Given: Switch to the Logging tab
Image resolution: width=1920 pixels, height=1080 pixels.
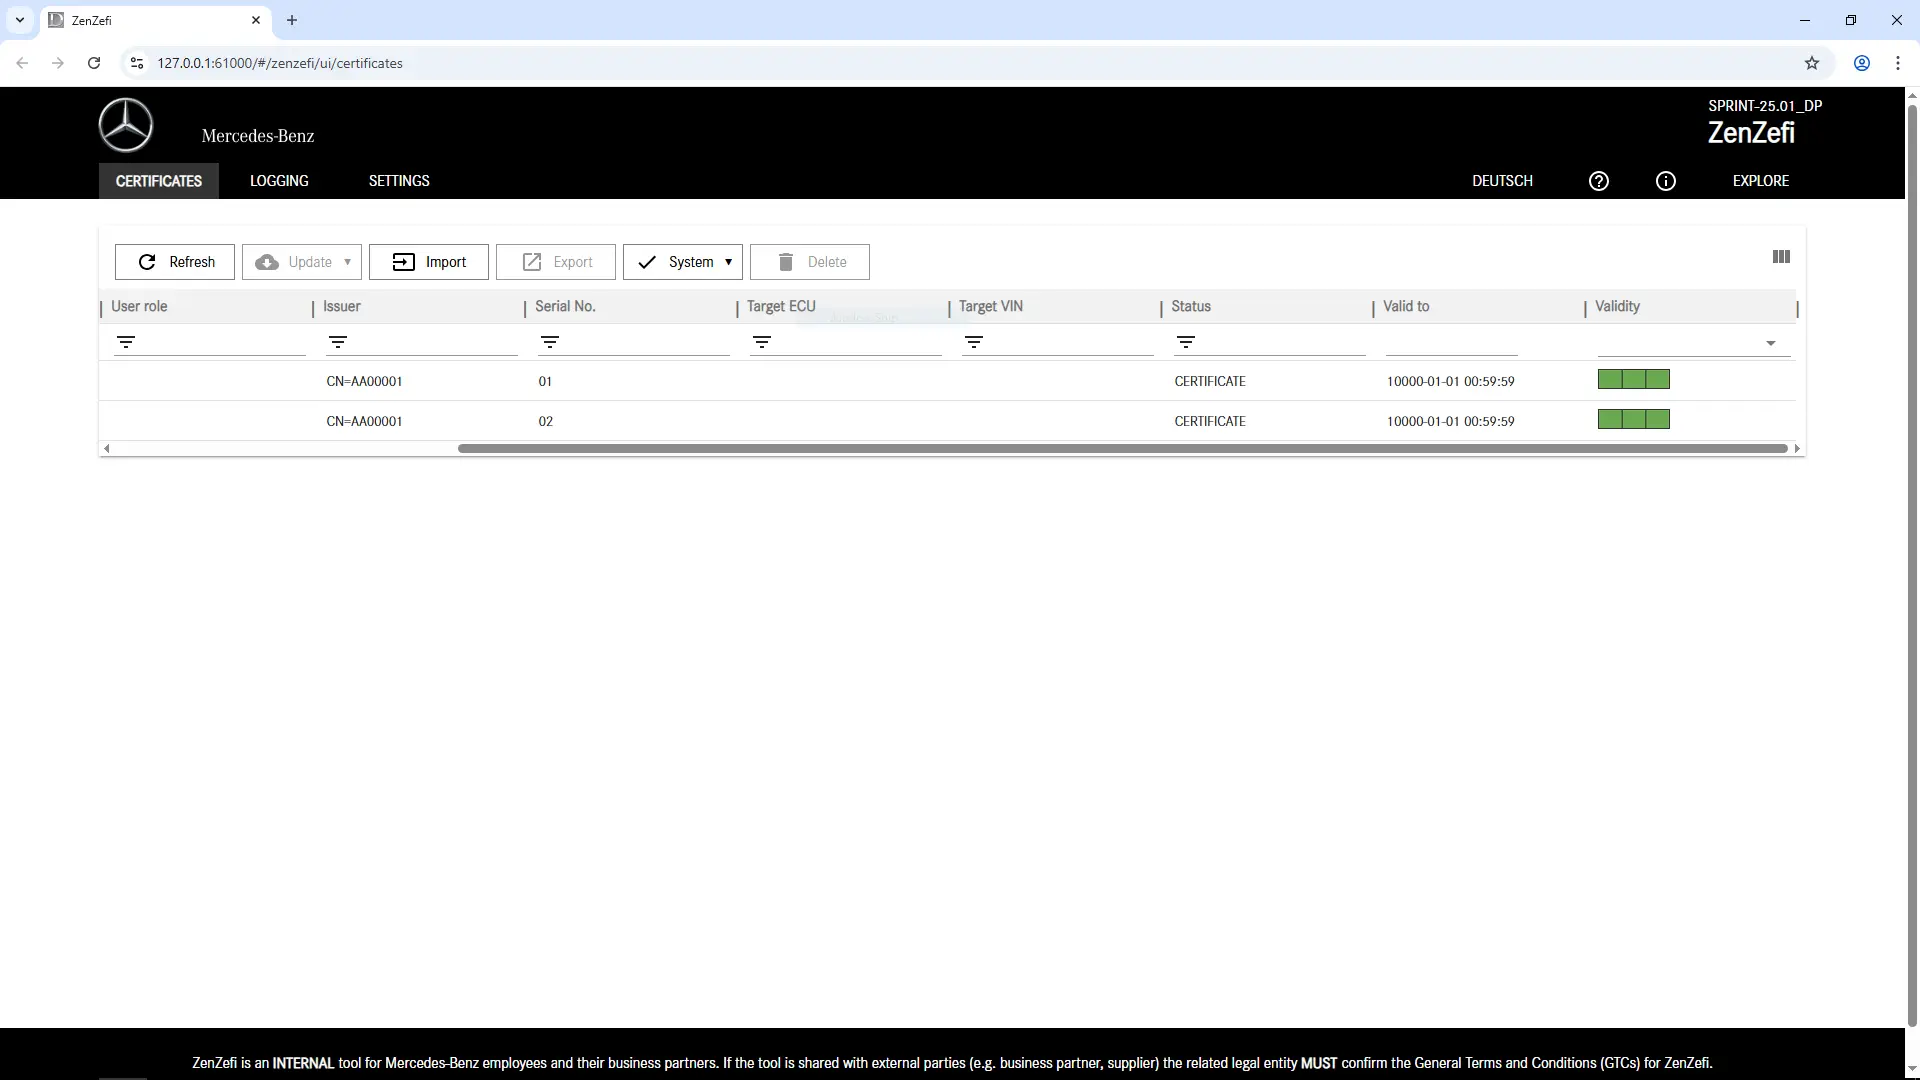Looking at the screenshot, I should pos(279,181).
